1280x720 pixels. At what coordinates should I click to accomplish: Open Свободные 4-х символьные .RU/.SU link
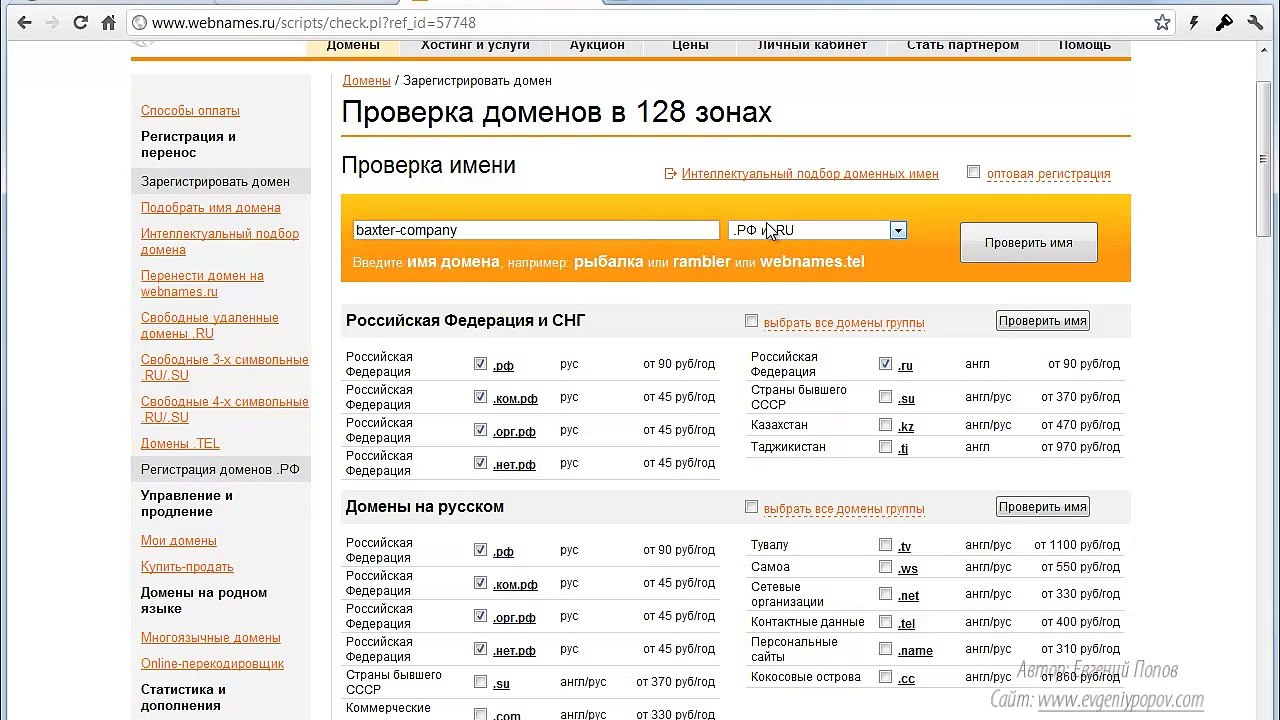[x=224, y=410]
